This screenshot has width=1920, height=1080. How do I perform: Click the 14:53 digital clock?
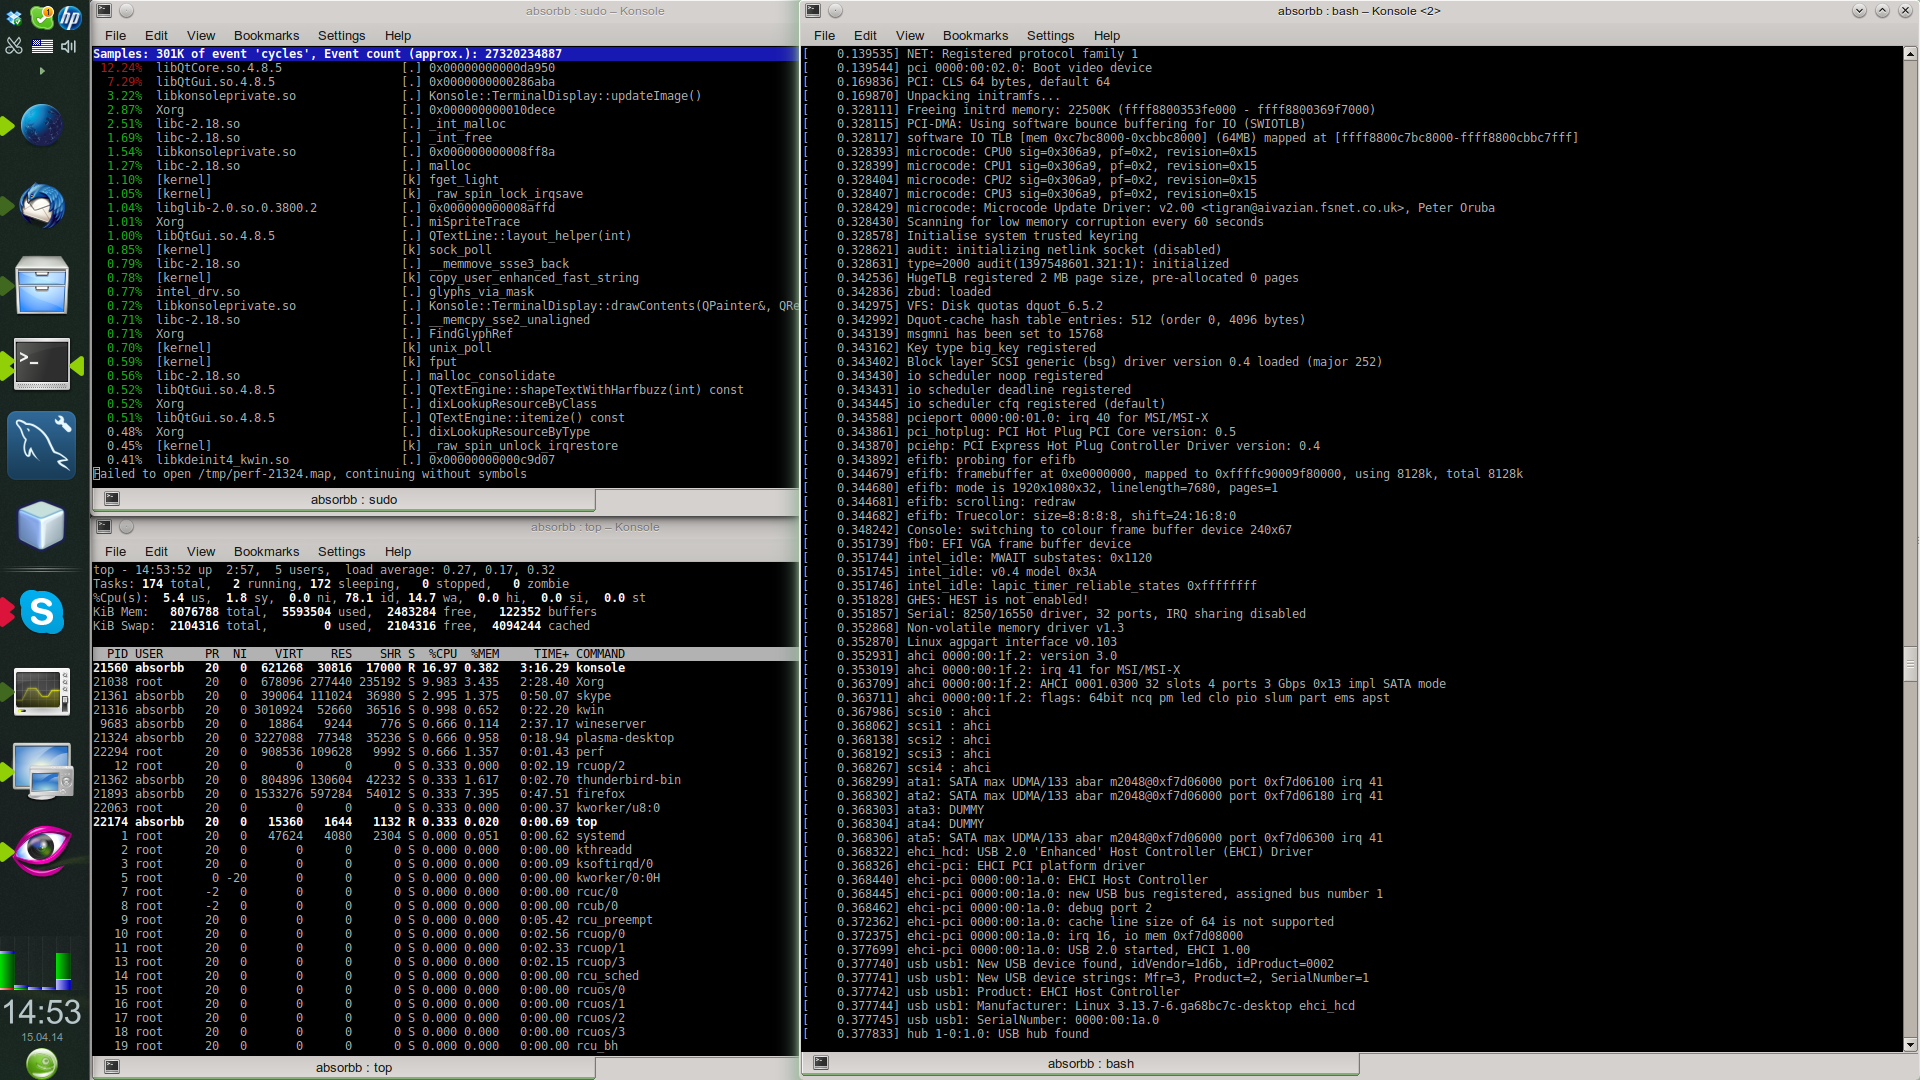[x=42, y=1012]
